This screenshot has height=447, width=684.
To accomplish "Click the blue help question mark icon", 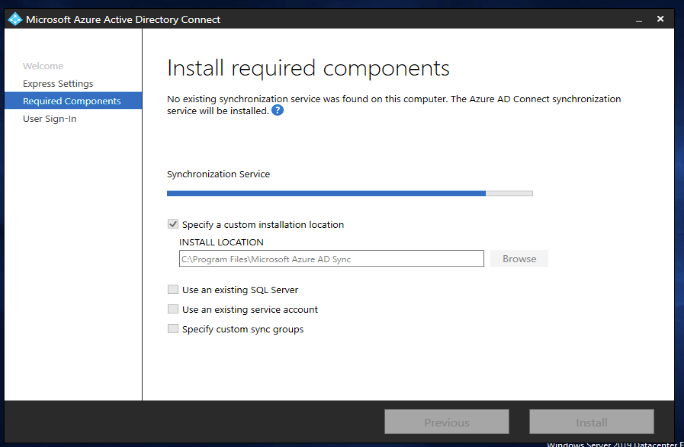I will tap(277, 110).
